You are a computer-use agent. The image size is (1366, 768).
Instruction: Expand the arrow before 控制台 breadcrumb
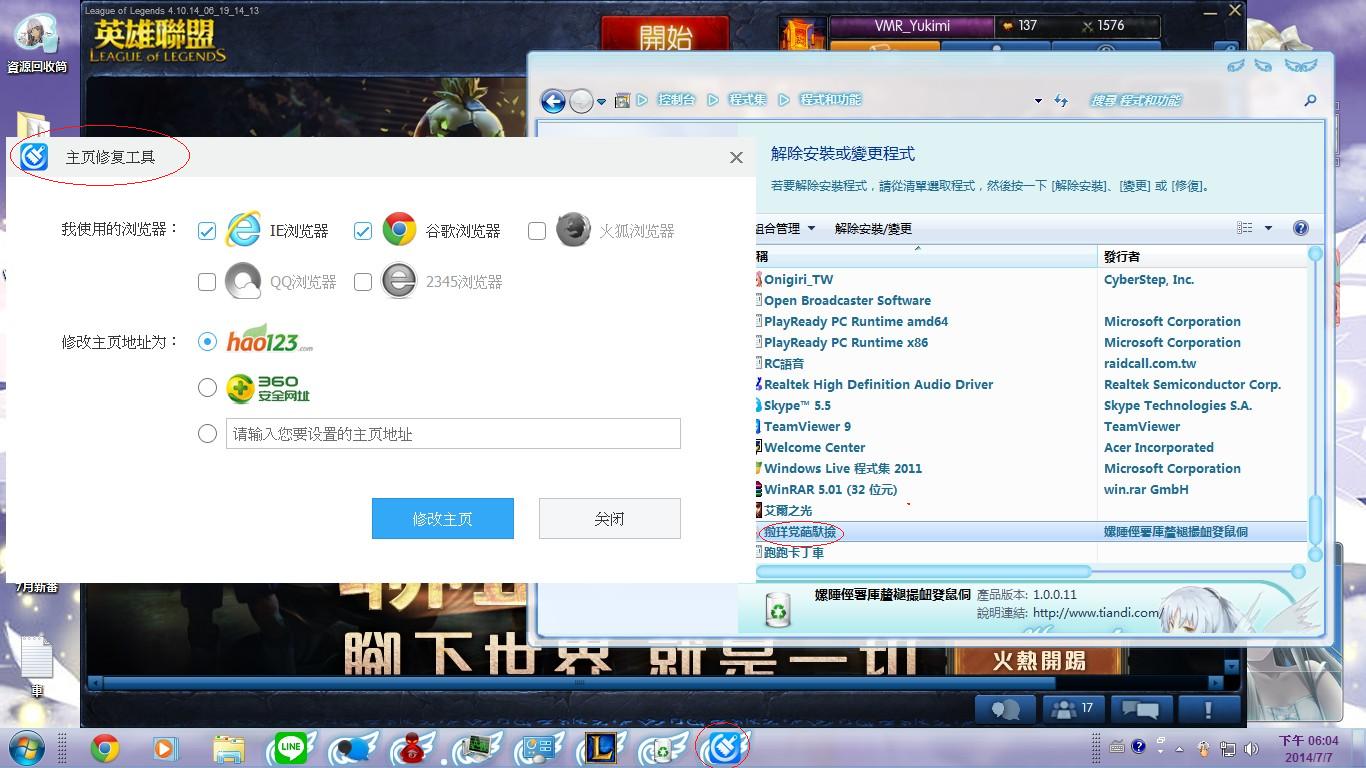point(643,100)
